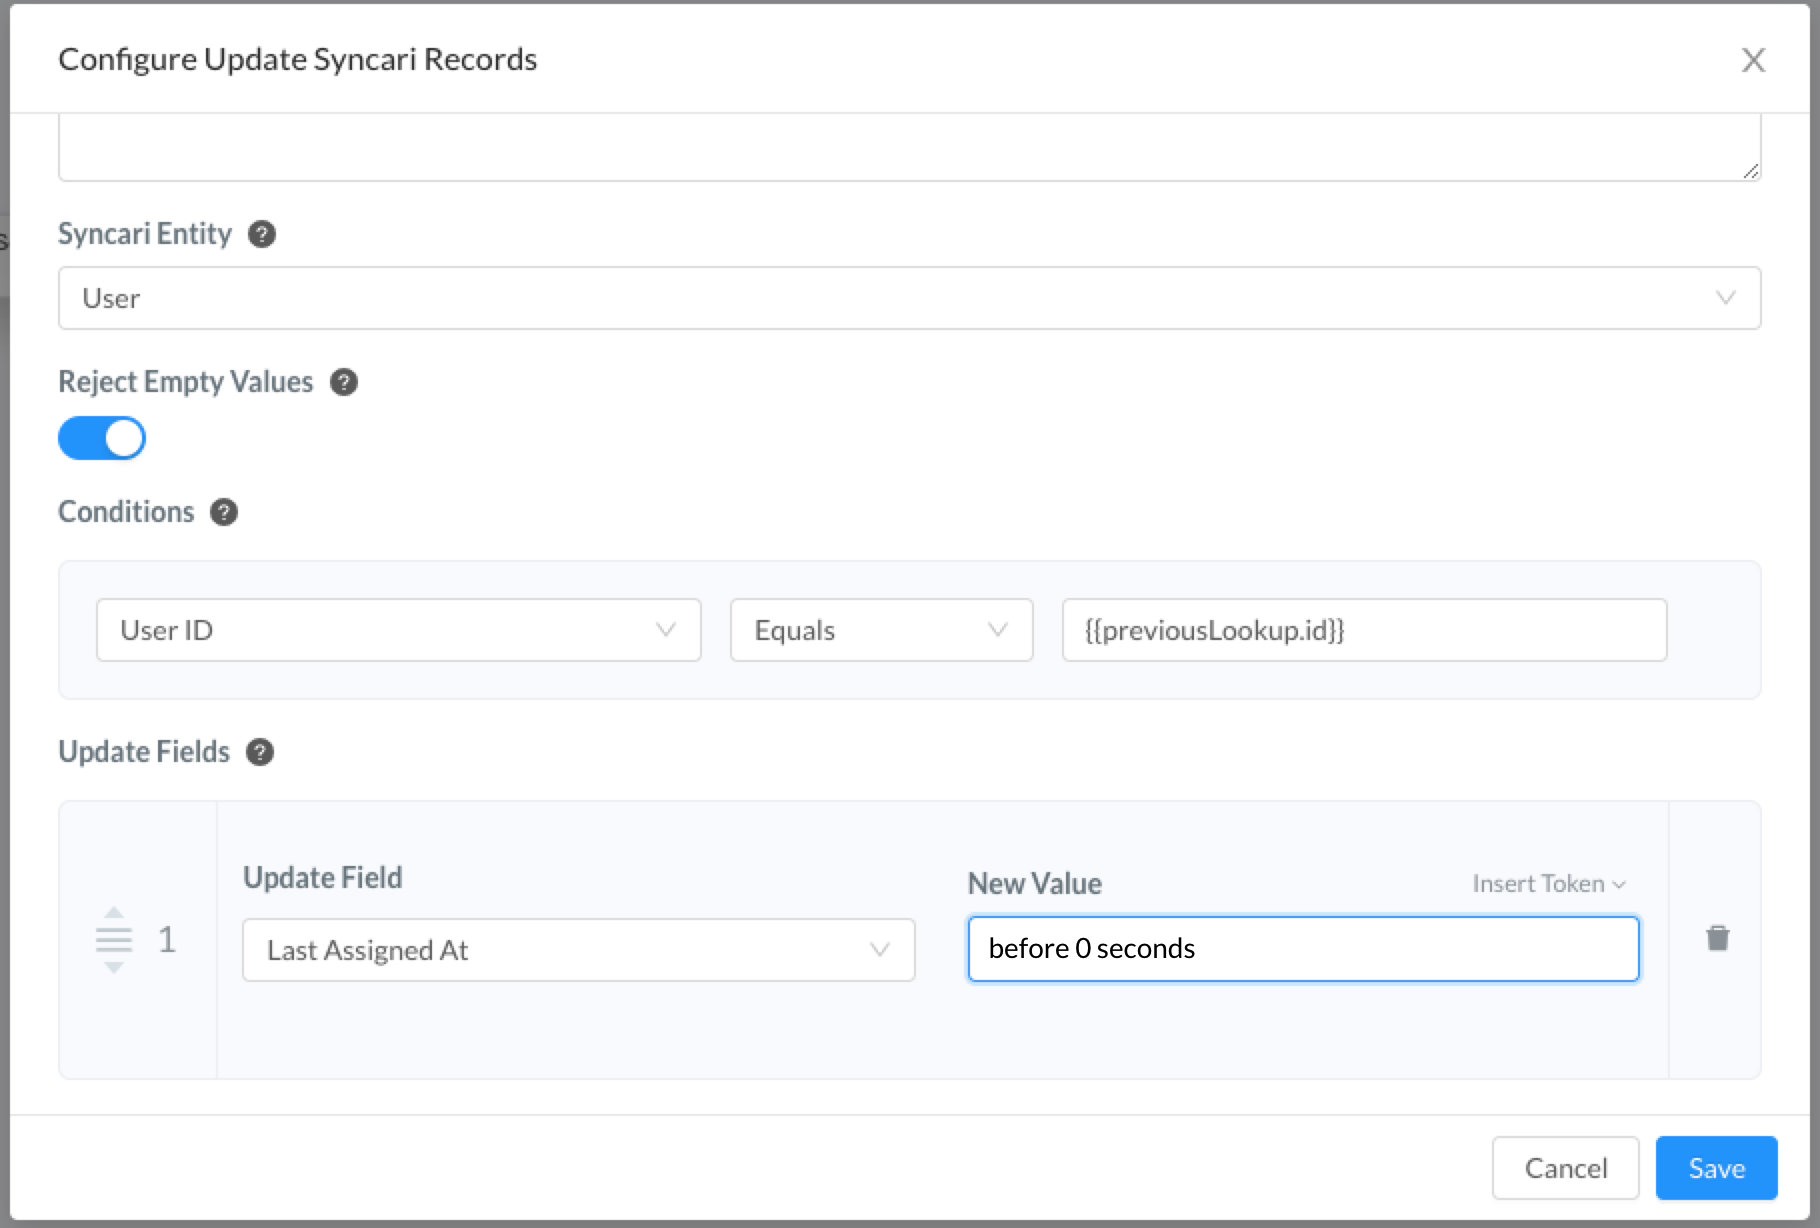
Task: Click the {{previousLookup.id}} condition value field
Action: 1364,630
